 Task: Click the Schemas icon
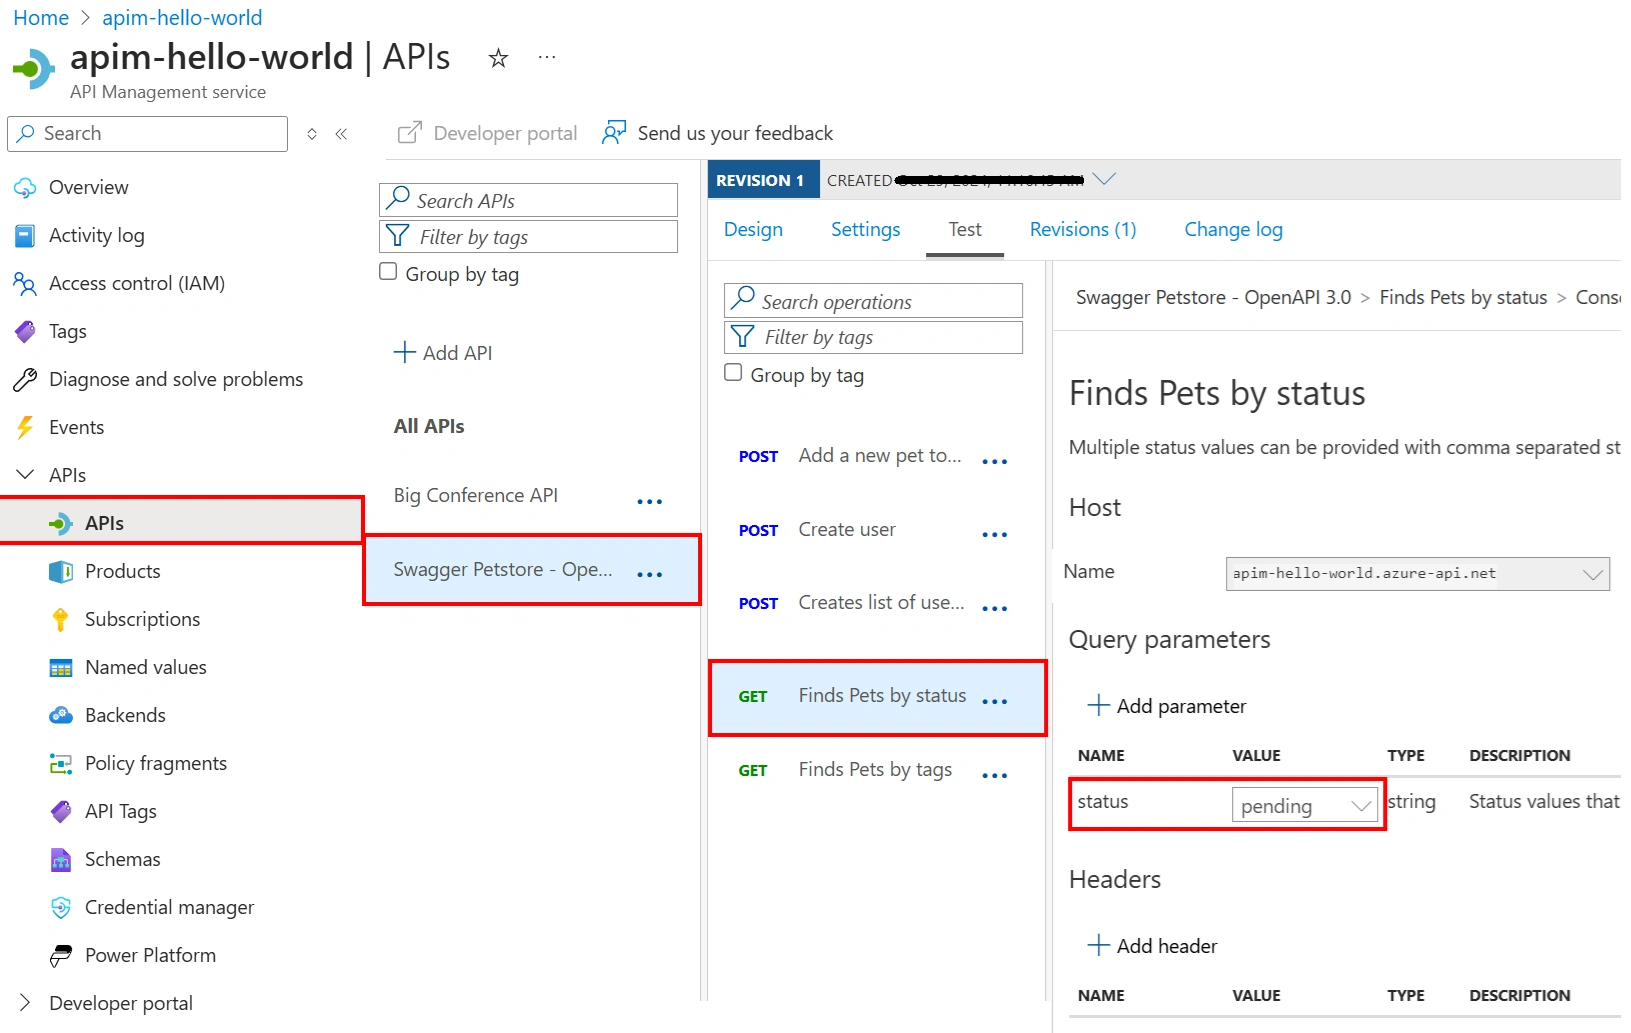click(x=61, y=860)
